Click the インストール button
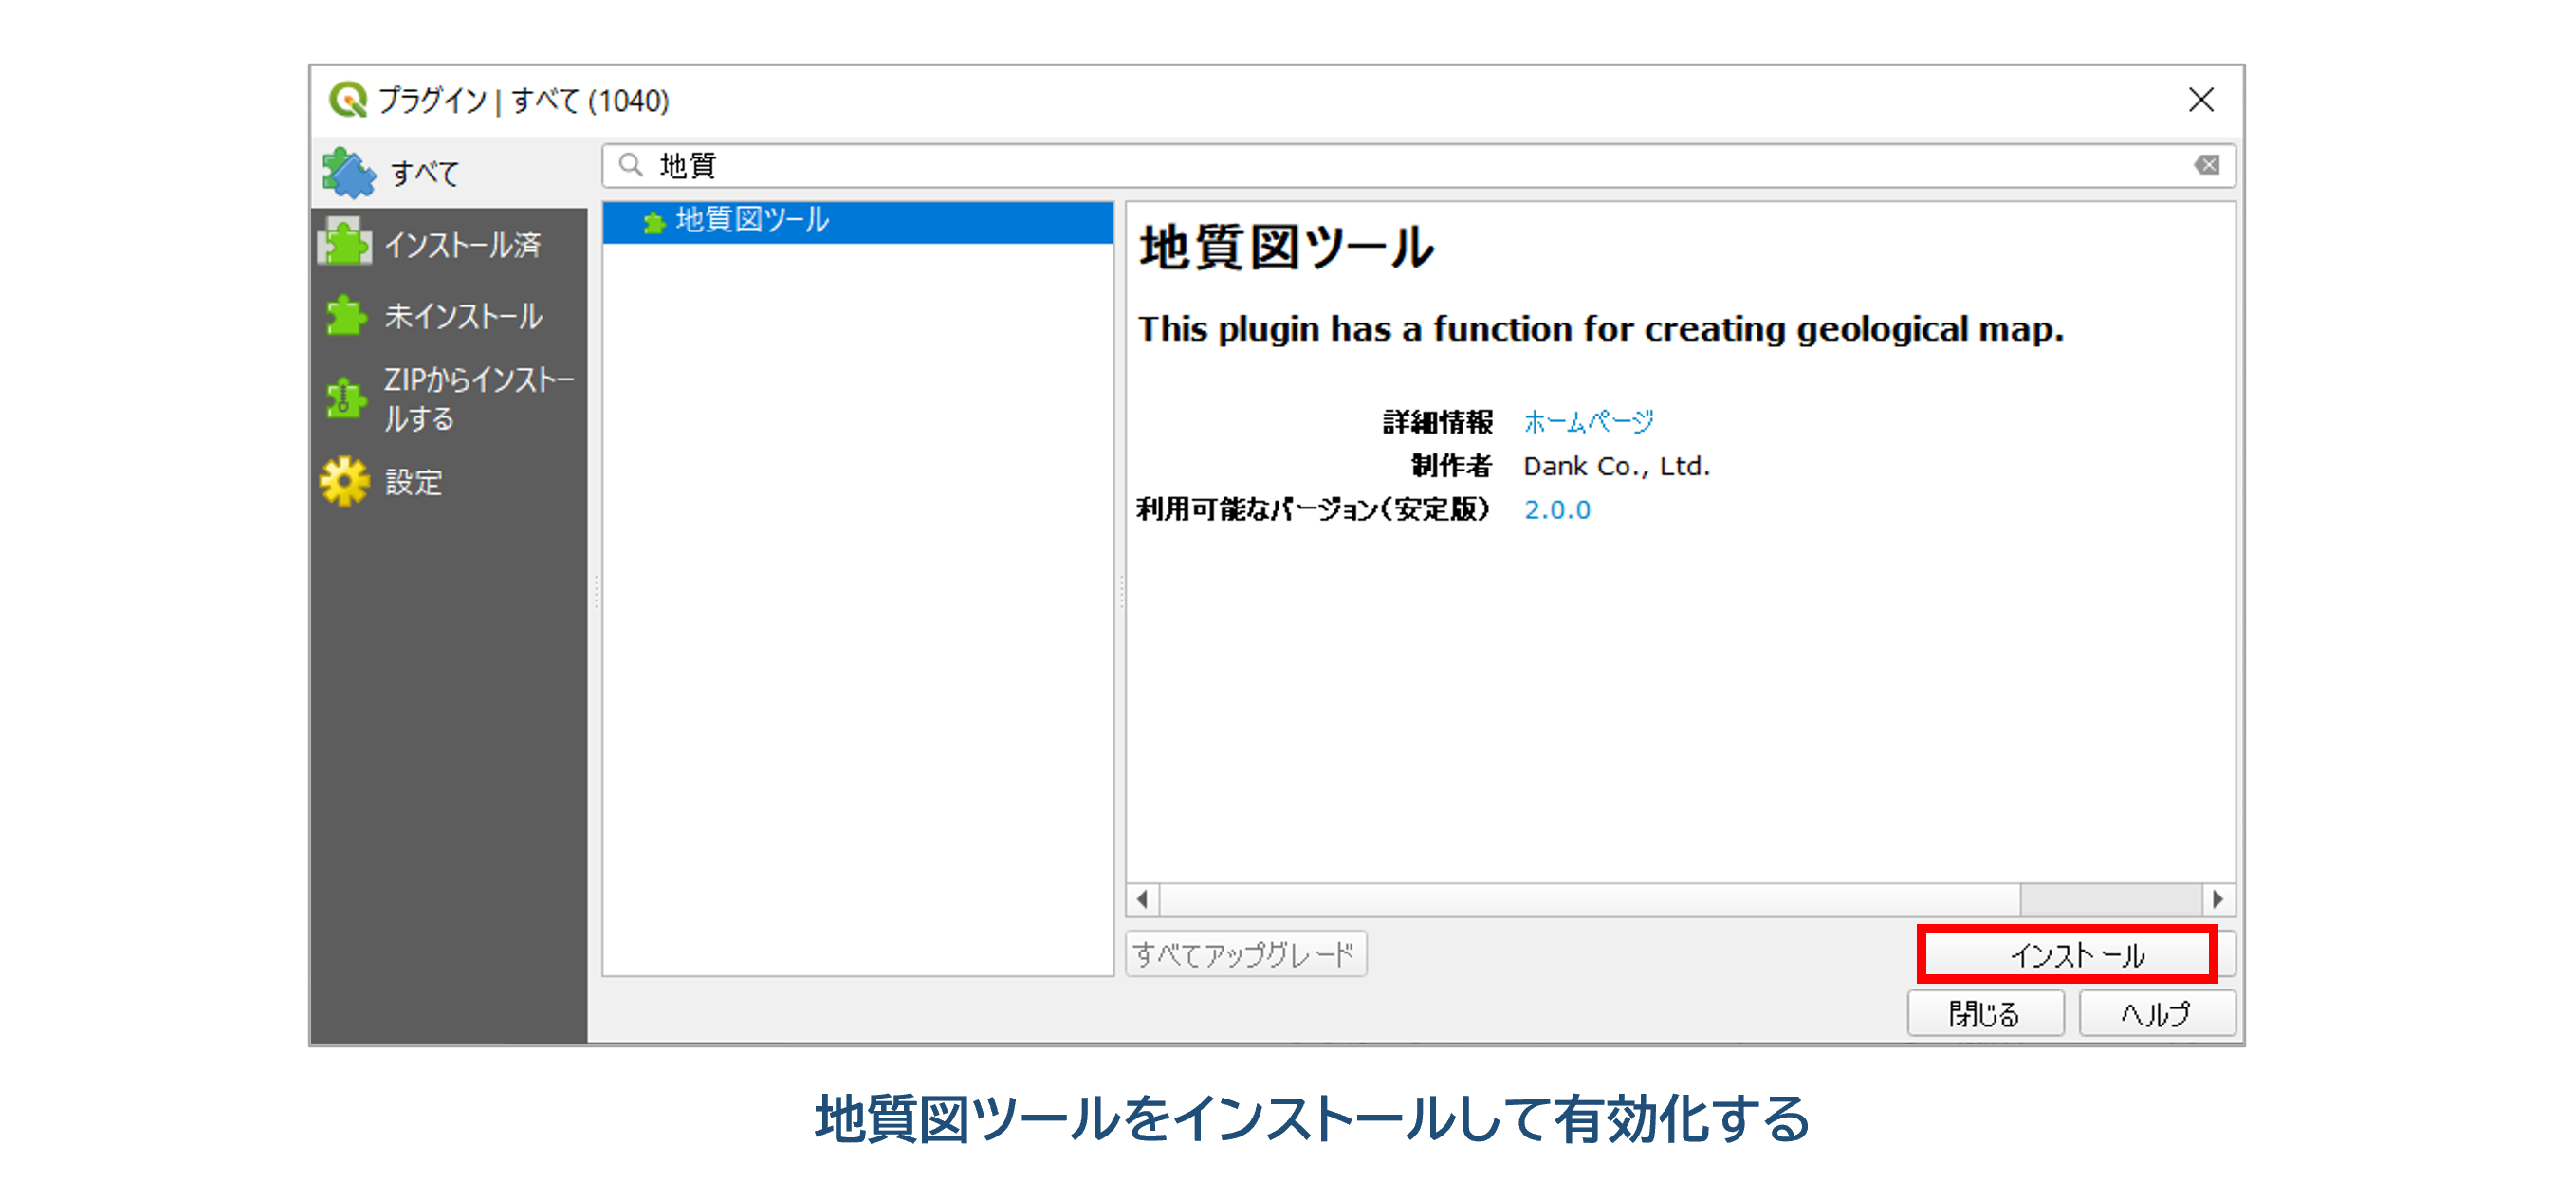This screenshot has width=2576, height=1201. 2067,954
